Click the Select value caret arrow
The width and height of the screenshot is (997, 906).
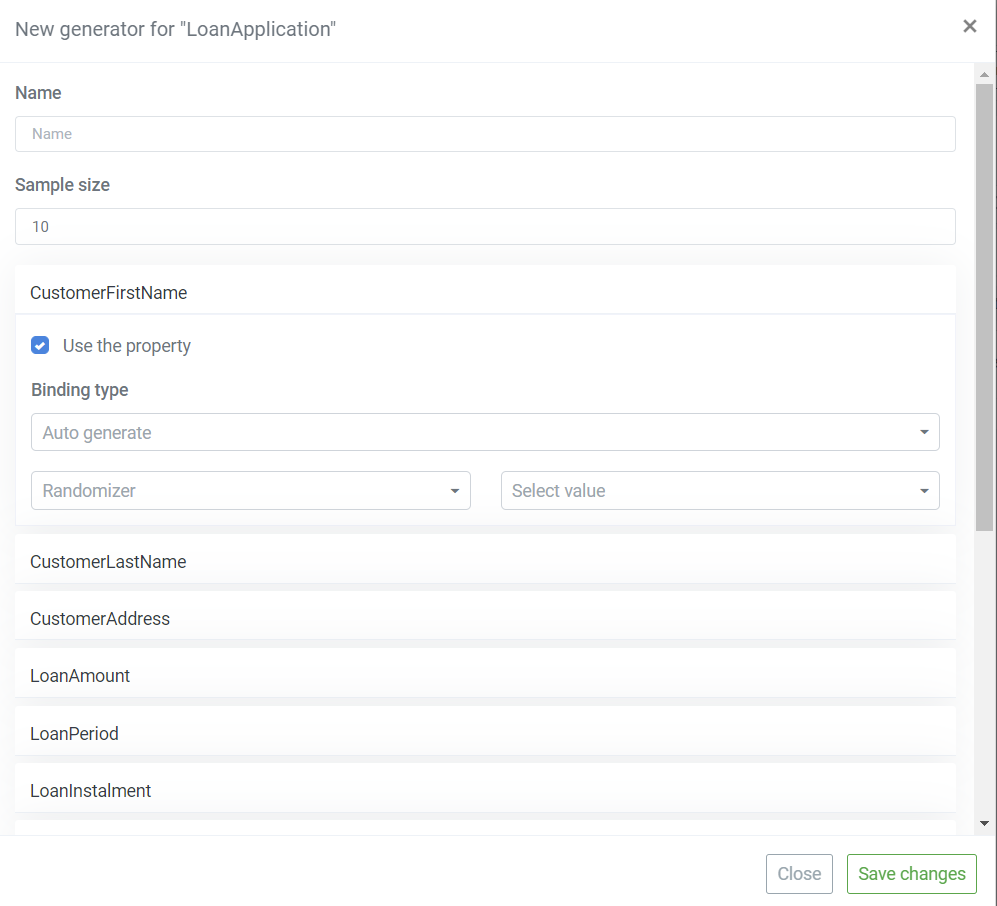click(924, 491)
